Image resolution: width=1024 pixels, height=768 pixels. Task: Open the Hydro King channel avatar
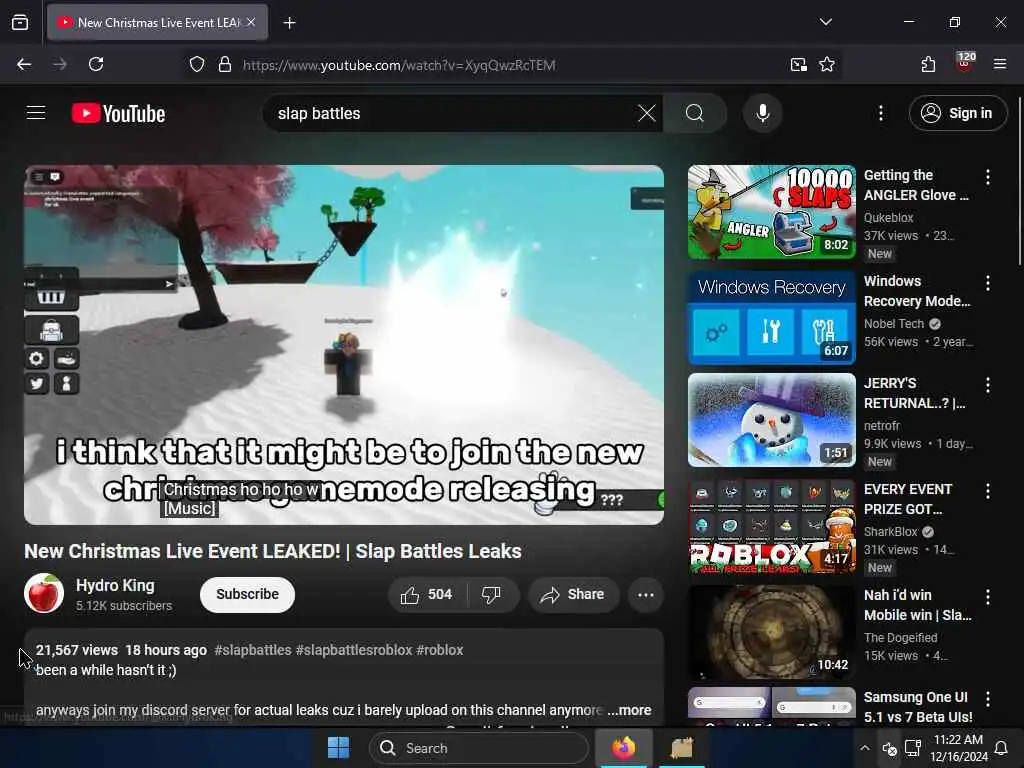coord(44,593)
